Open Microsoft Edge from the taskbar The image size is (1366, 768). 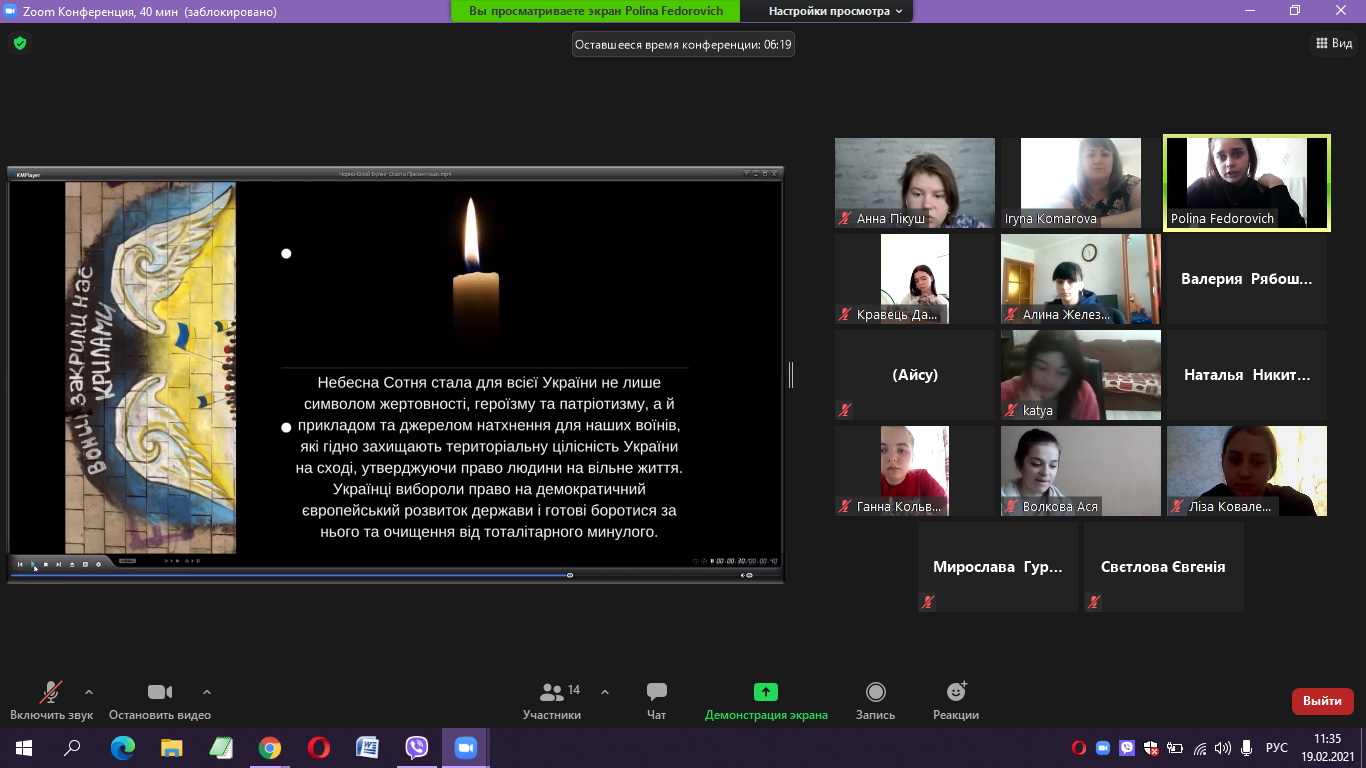122,748
